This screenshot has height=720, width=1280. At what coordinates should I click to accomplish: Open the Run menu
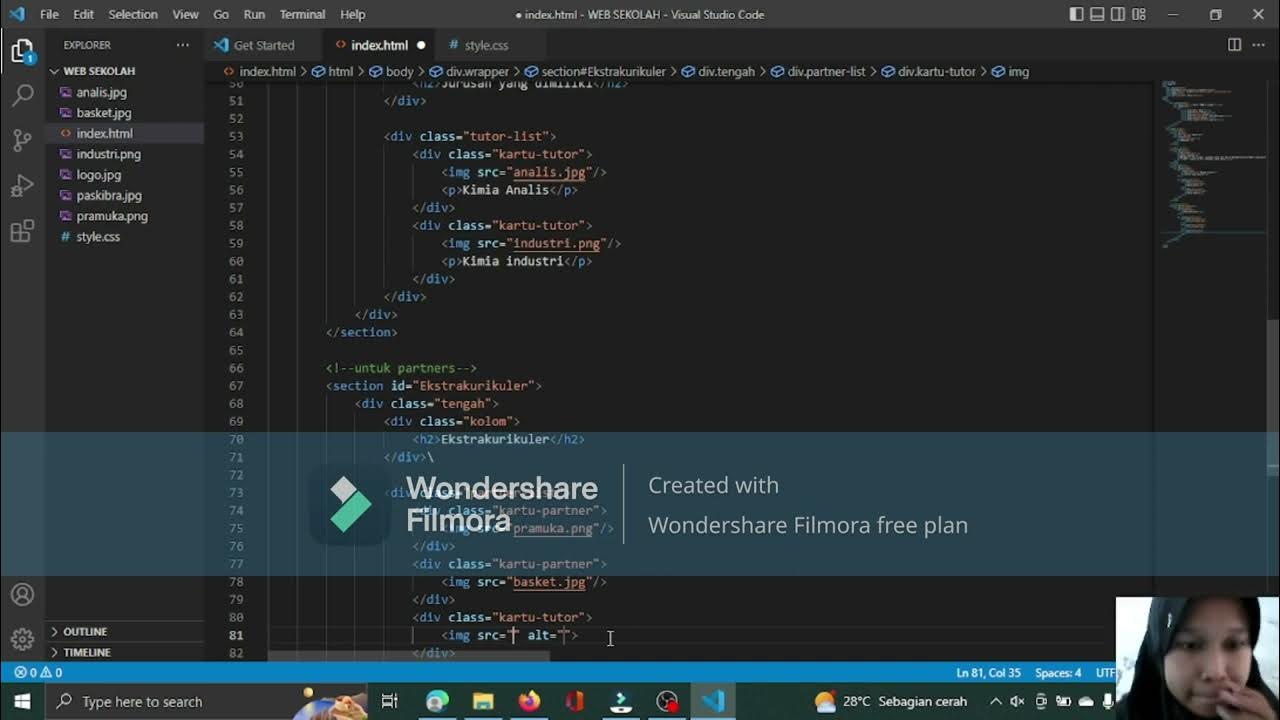pyautogui.click(x=254, y=14)
